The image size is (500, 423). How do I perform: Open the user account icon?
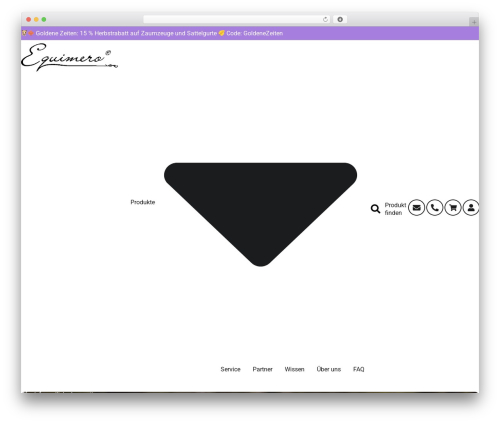point(471,208)
